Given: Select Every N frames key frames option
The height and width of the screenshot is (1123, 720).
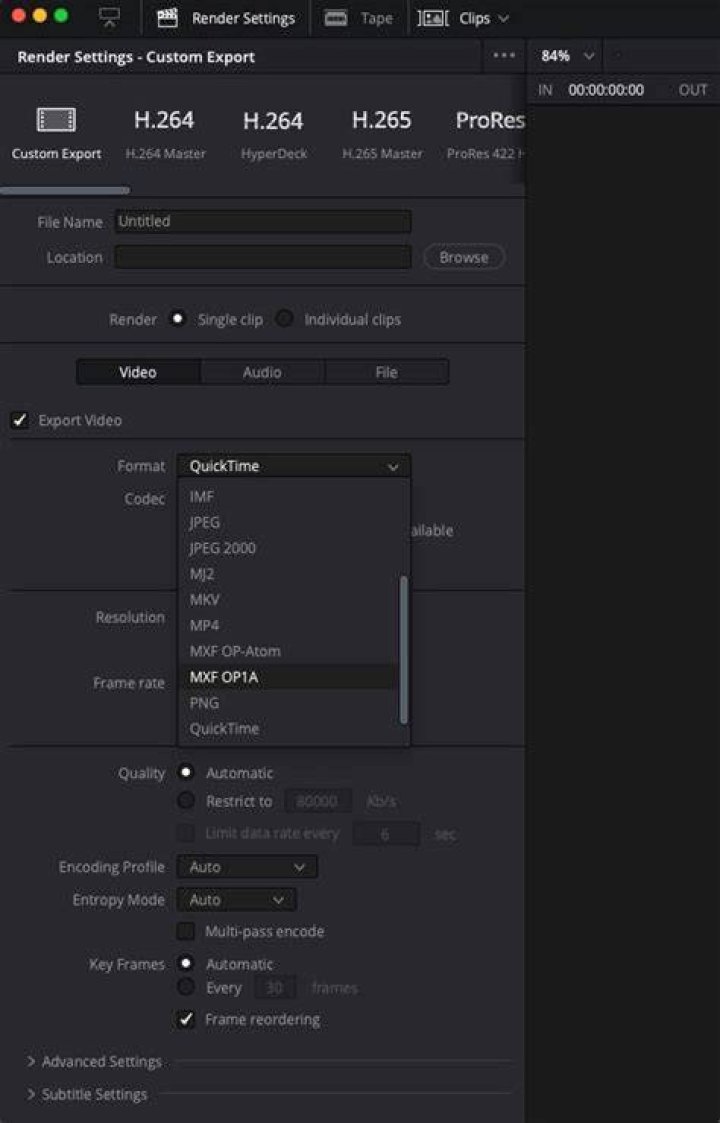Looking at the screenshot, I should pos(186,987).
